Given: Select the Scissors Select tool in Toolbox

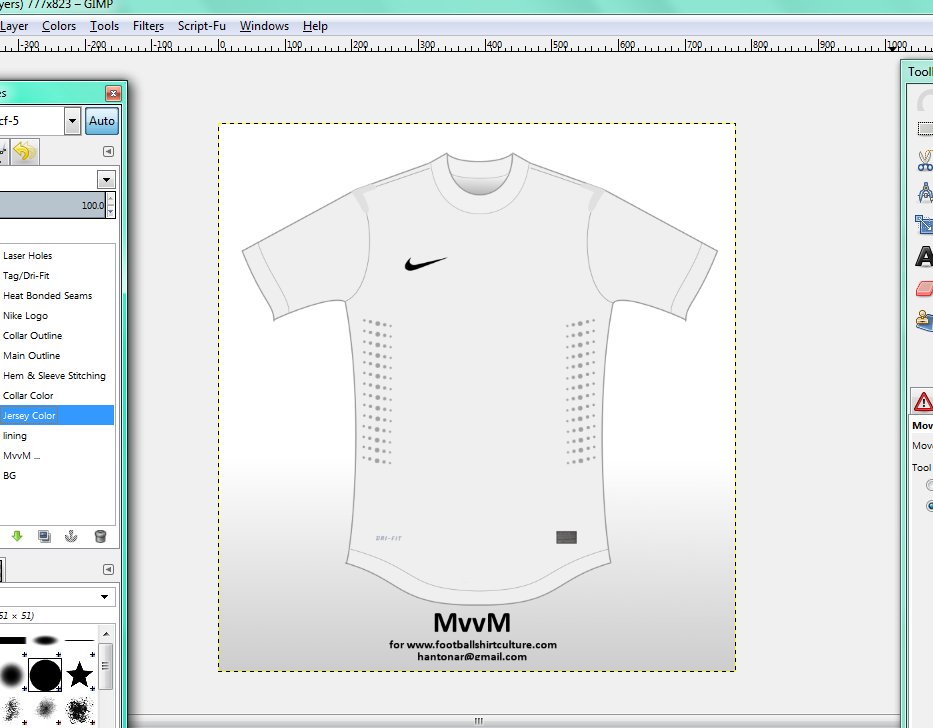Looking at the screenshot, I should pyautogui.click(x=923, y=160).
